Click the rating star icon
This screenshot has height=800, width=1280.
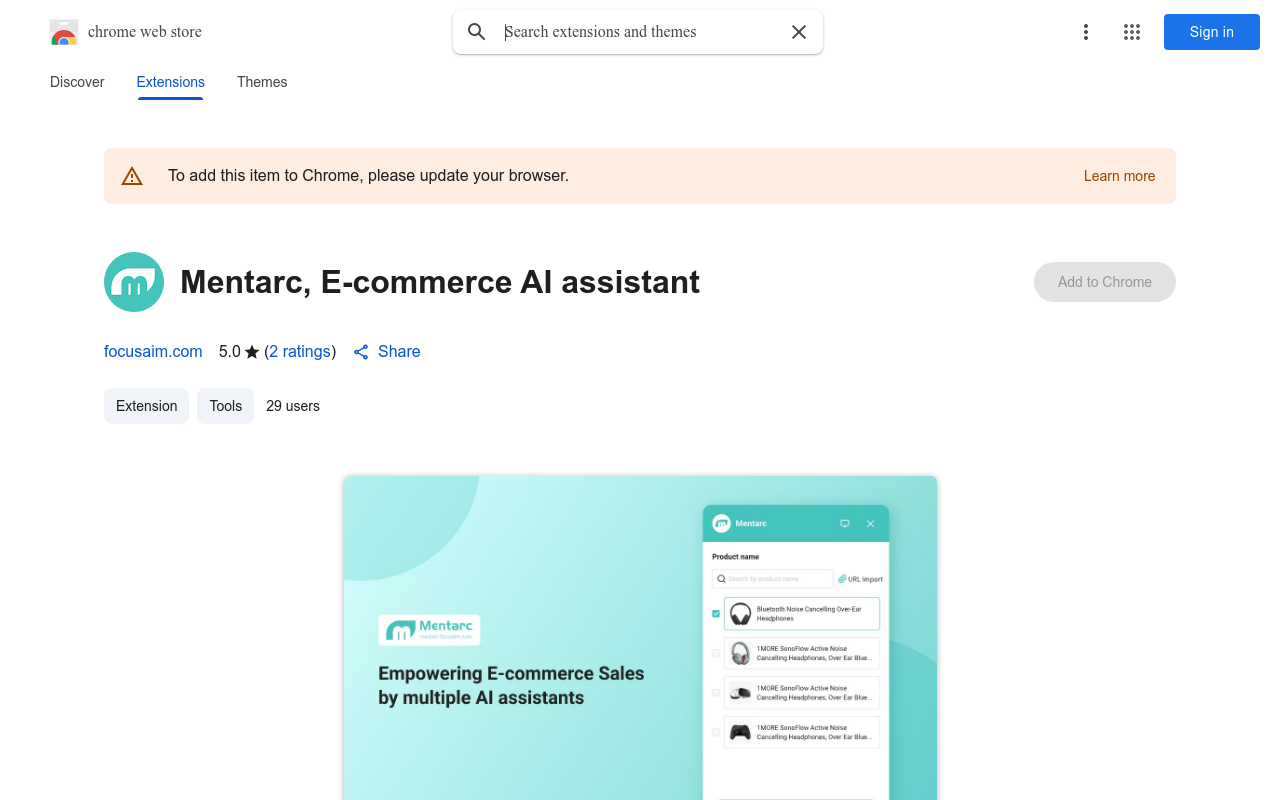(x=252, y=352)
